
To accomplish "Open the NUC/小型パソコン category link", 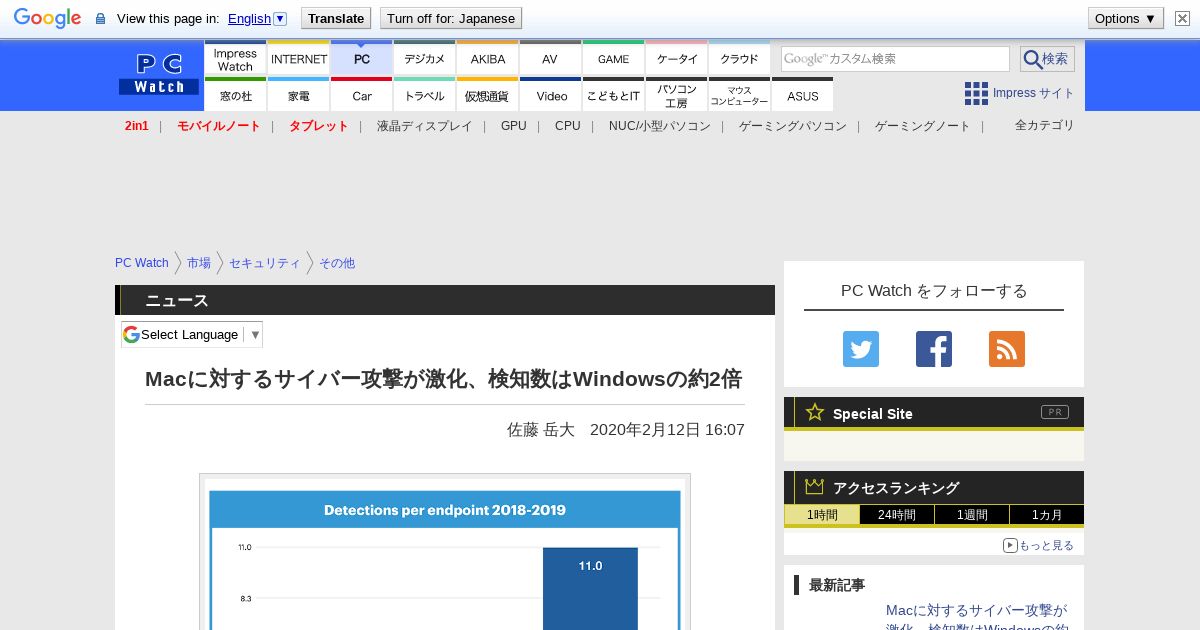I will 659,126.
